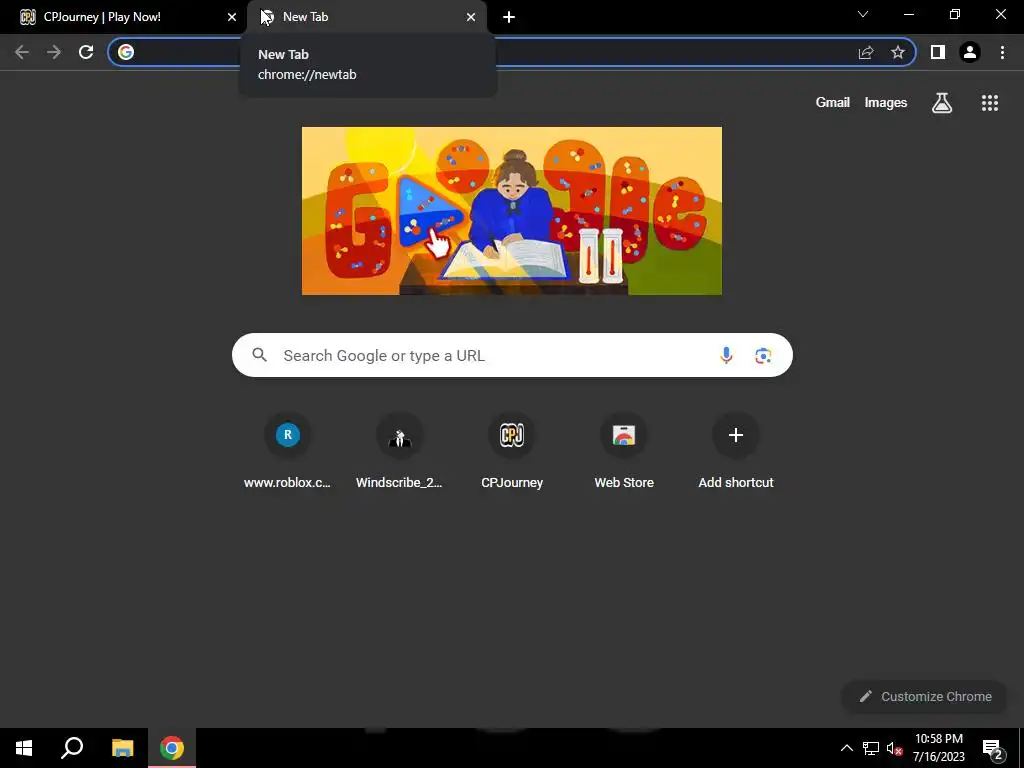
Task: Open the Chrome profile avatar
Action: [x=970, y=52]
